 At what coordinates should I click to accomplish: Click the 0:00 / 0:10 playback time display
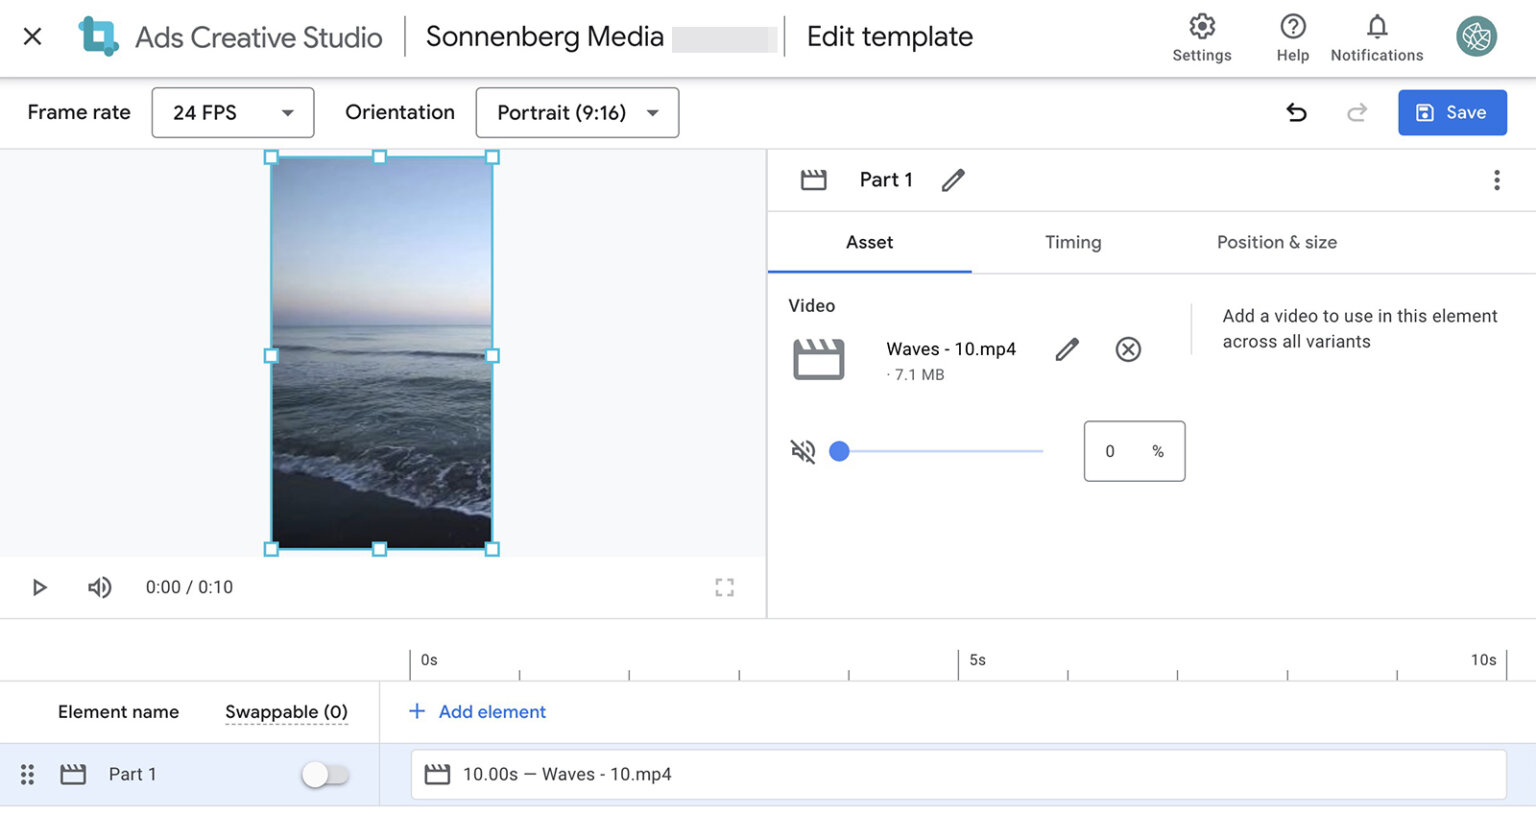click(189, 587)
